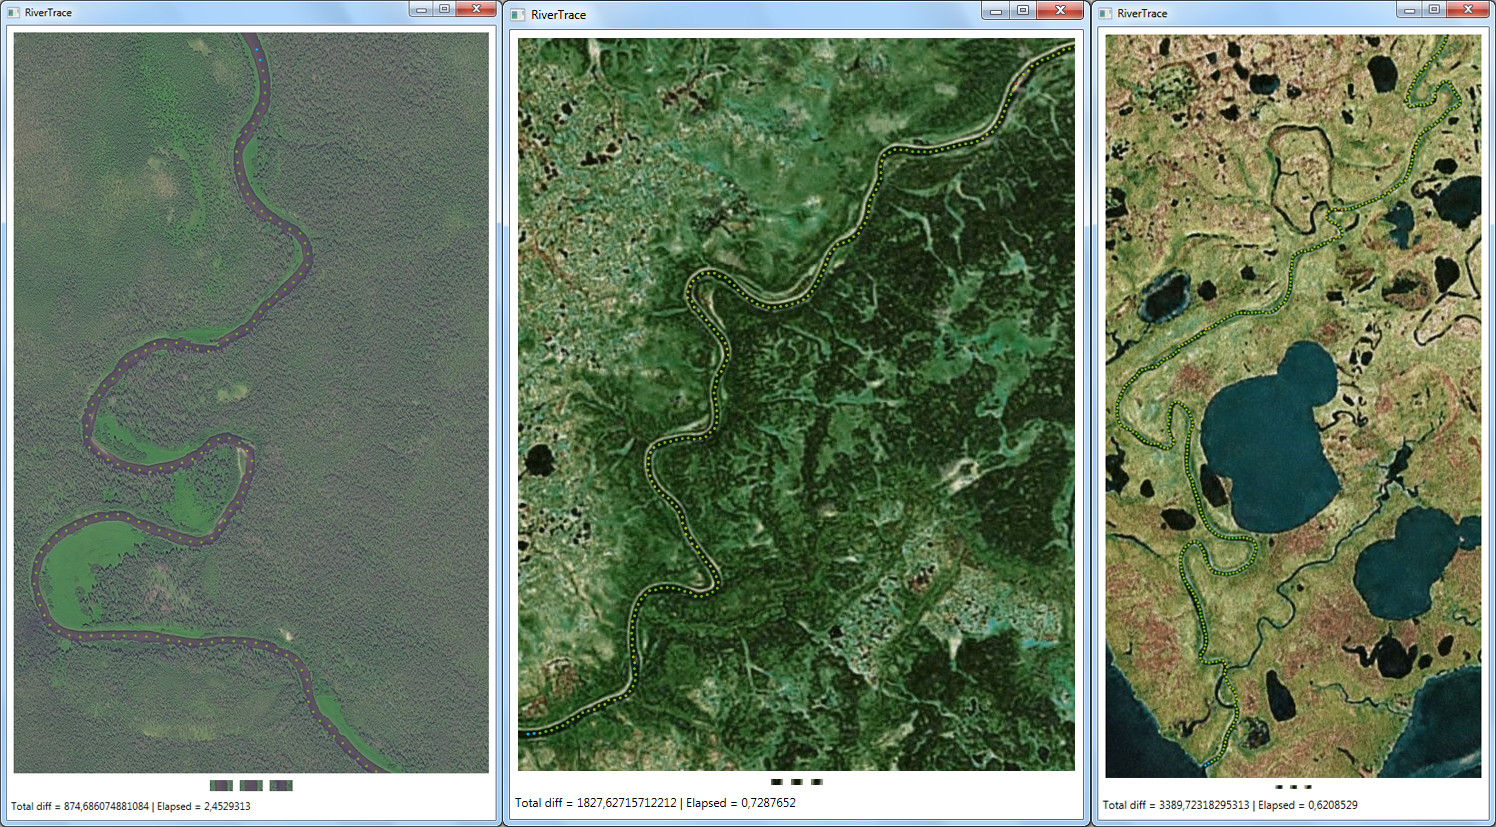The image size is (1496, 827).
Task: Click the satellite river image in the left window
Action: tap(251, 403)
